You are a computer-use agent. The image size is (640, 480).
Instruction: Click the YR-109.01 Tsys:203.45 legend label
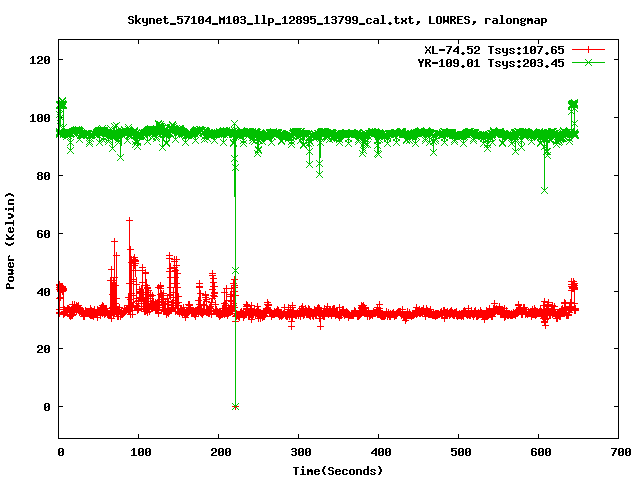click(x=491, y=63)
